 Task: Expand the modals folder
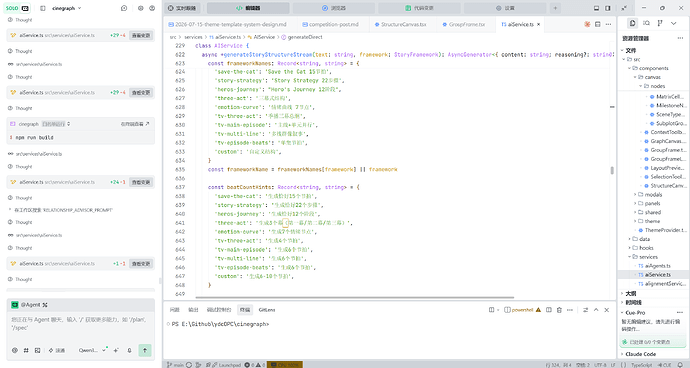(649, 195)
